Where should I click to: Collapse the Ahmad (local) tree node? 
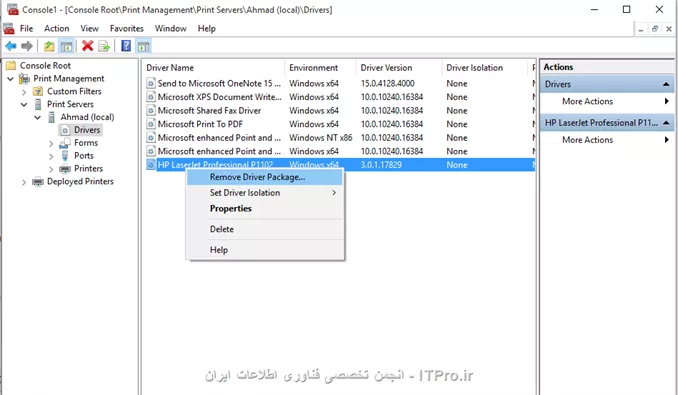[x=38, y=117]
